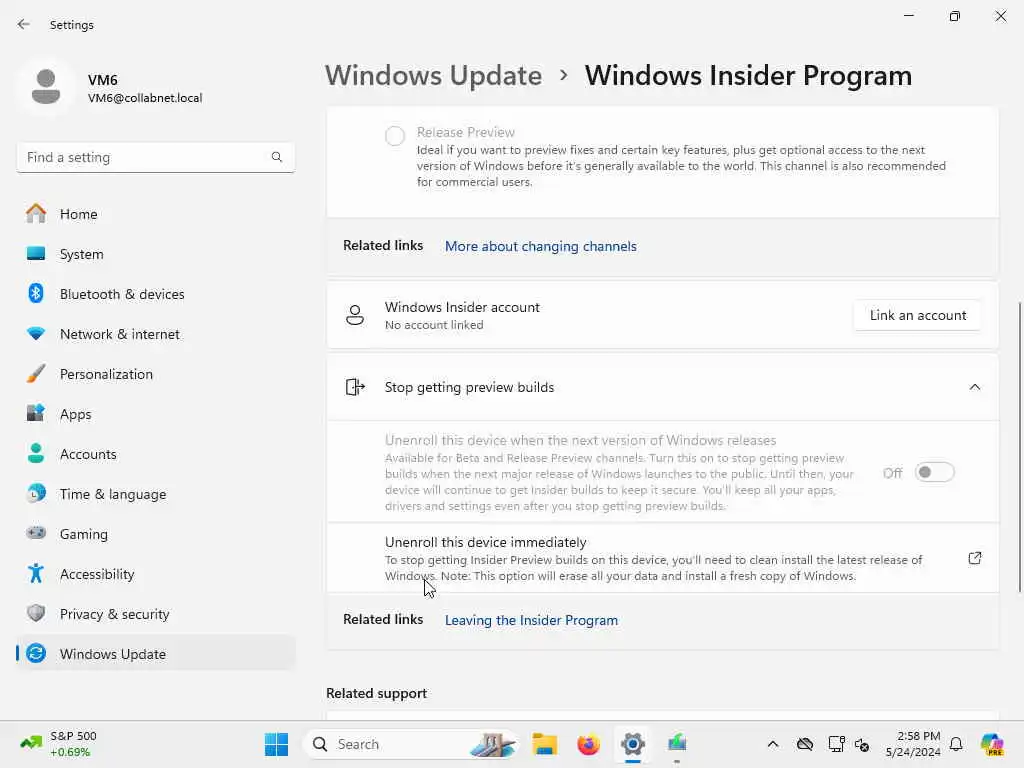Select the Release Preview radio button

394,136
